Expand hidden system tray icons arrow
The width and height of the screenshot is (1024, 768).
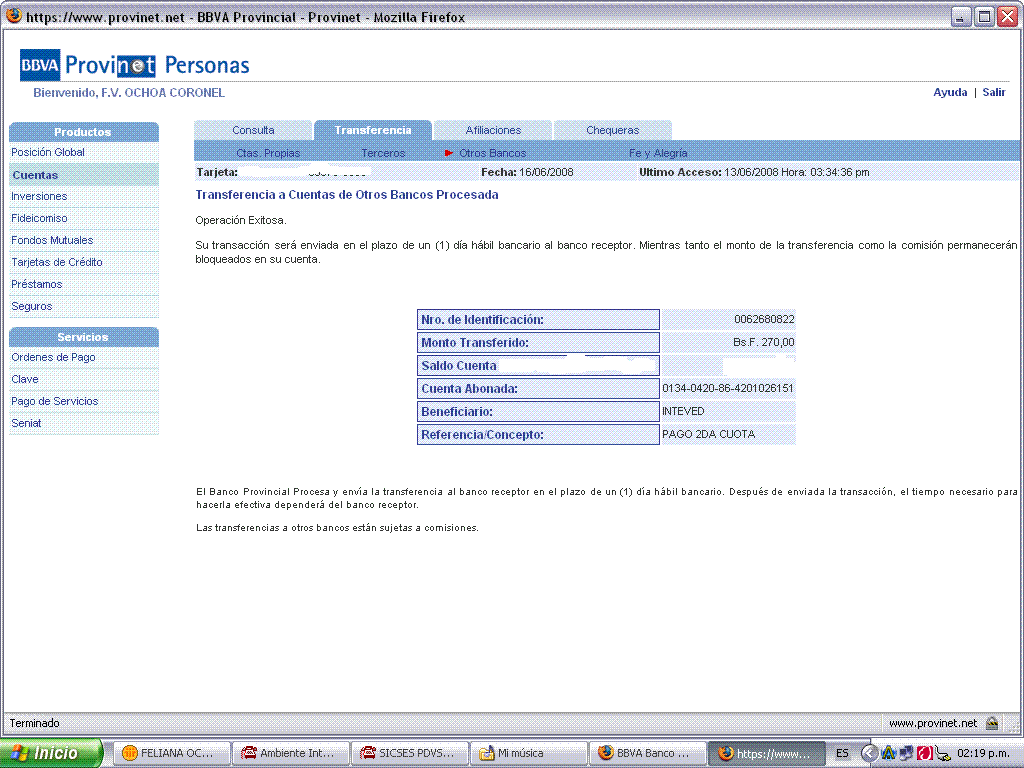point(869,753)
